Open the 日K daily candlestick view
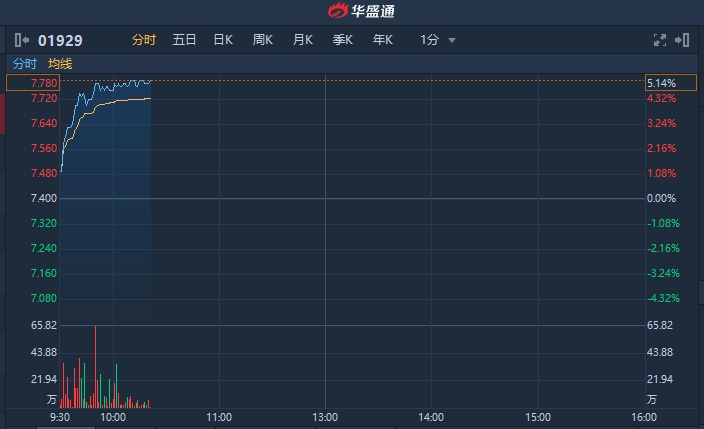Image resolution: width=704 pixels, height=429 pixels. click(223, 40)
